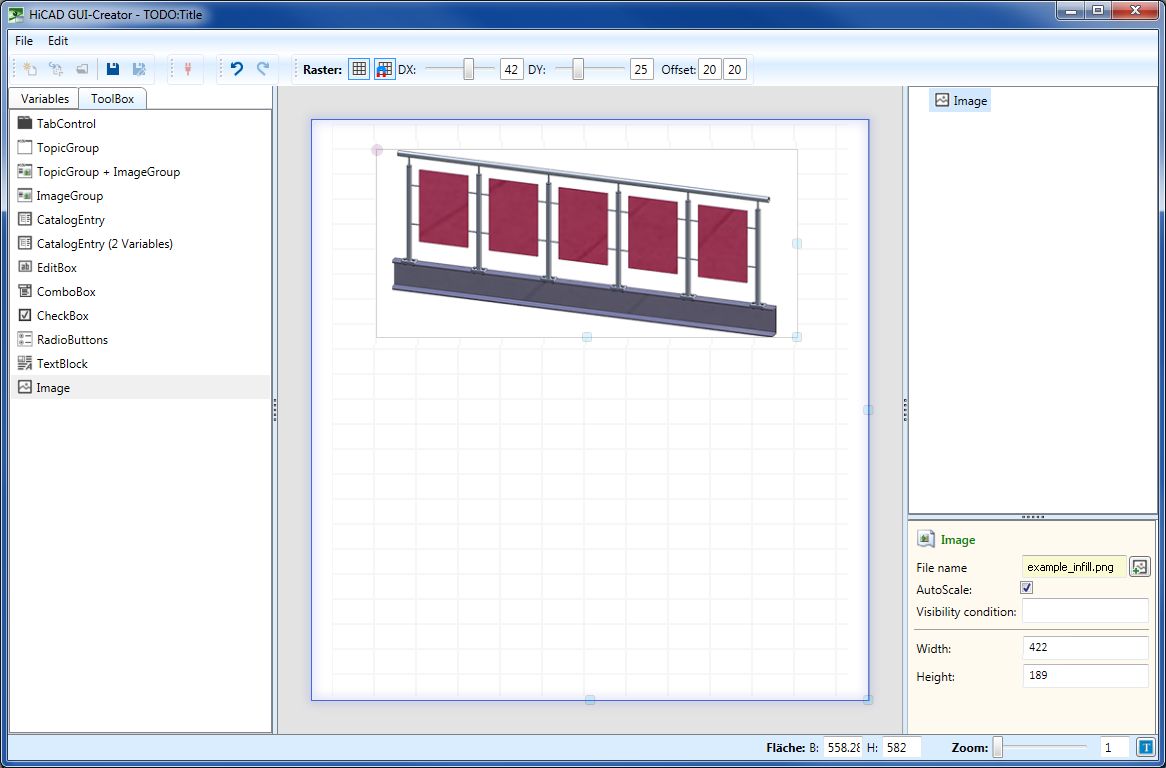Open the File menu
1166x768 pixels.
tap(24, 41)
